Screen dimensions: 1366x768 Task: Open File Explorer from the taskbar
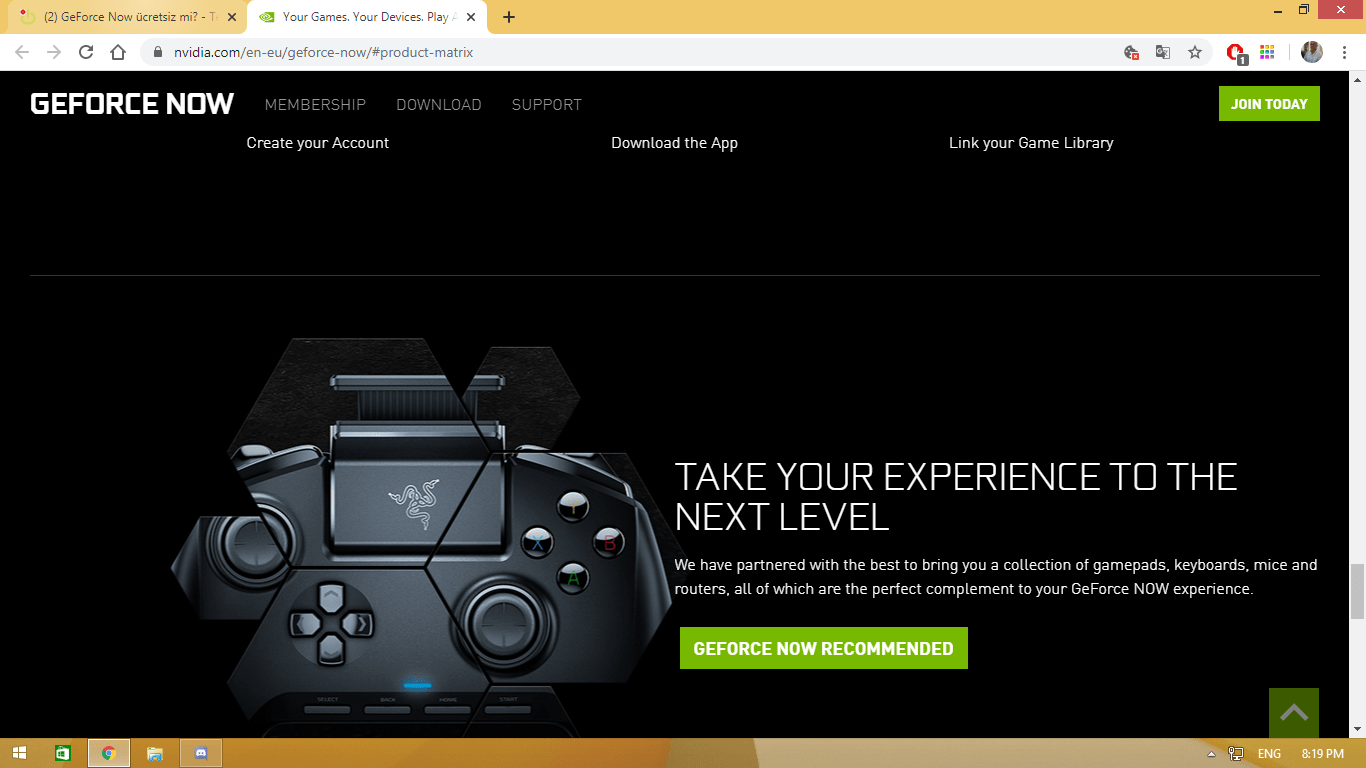click(x=155, y=753)
